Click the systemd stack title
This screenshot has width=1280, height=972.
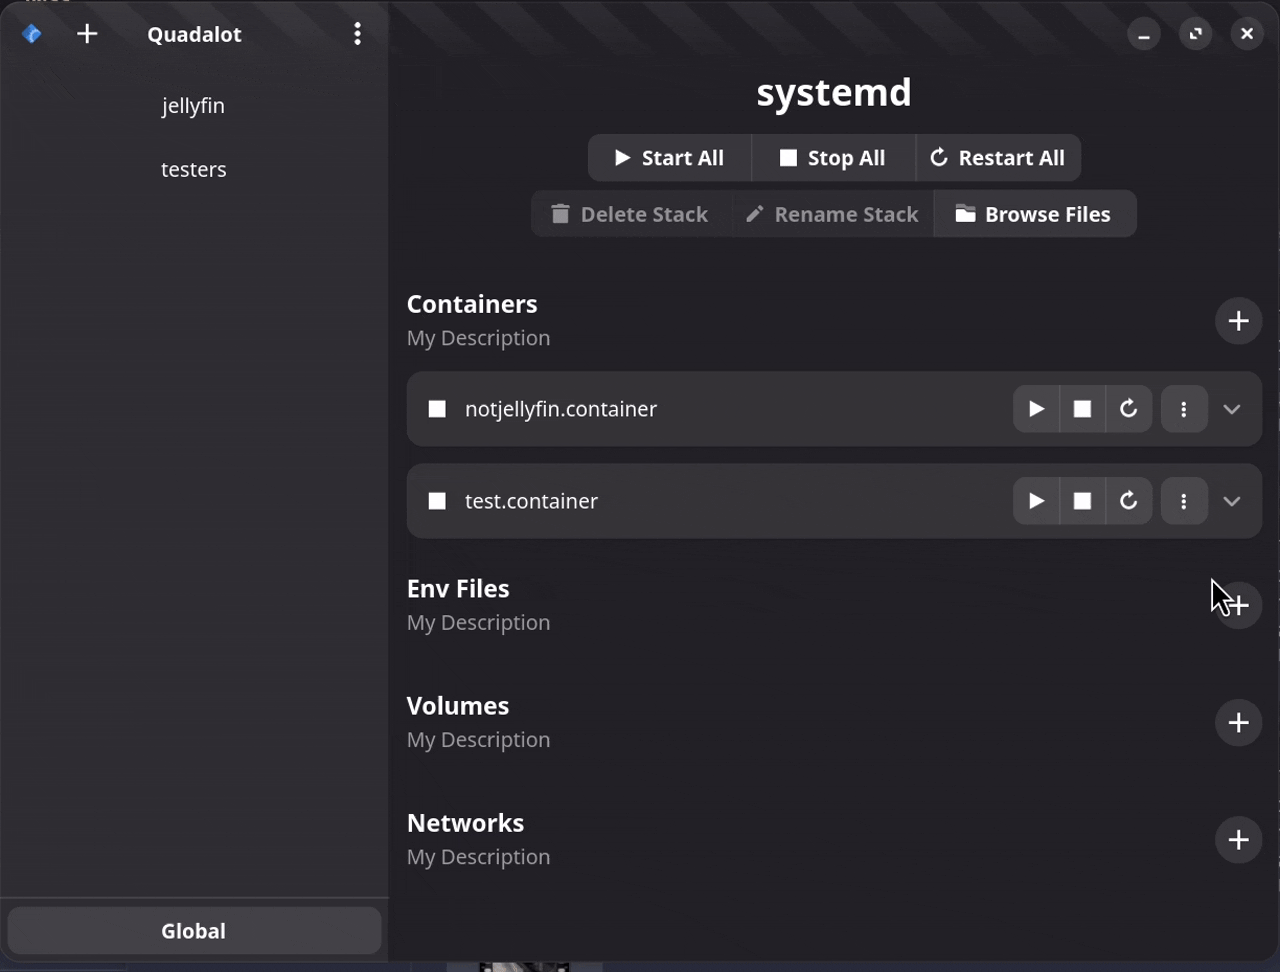point(834,93)
